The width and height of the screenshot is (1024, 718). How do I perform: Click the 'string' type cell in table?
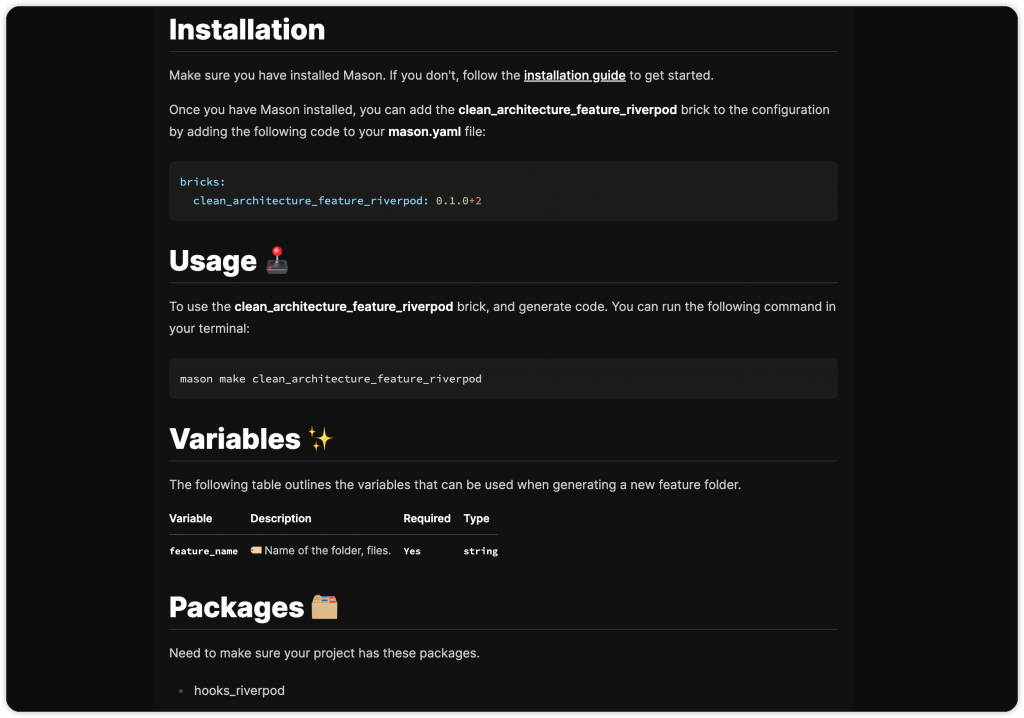click(x=480, y=551)
